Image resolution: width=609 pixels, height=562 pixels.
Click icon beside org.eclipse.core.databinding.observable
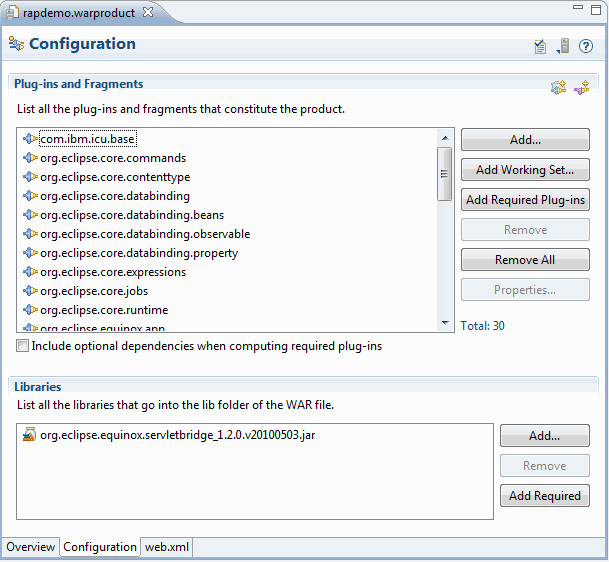30,234
